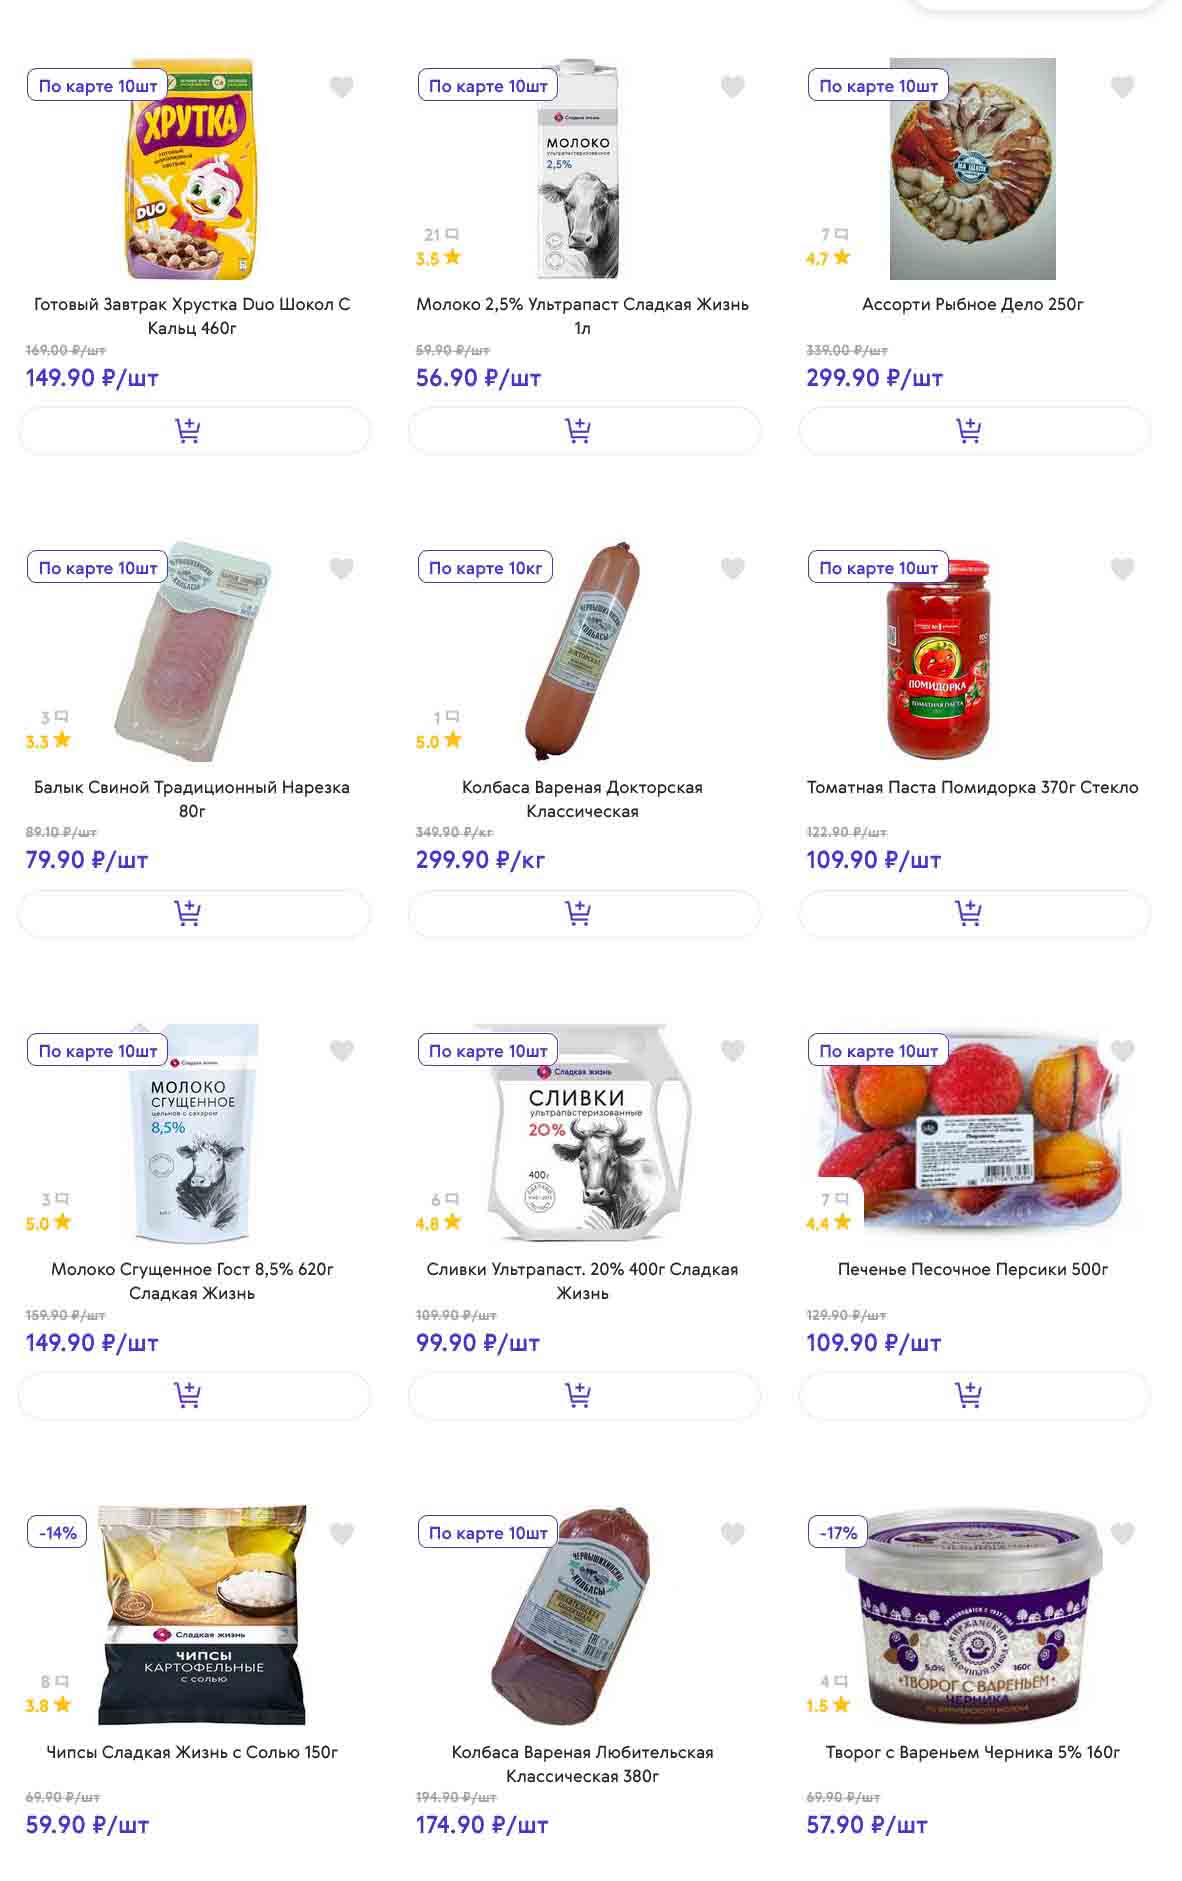Favorite the Творог с Вареньем Черника
1182x1881 pixels.
coord(1122,1533)
